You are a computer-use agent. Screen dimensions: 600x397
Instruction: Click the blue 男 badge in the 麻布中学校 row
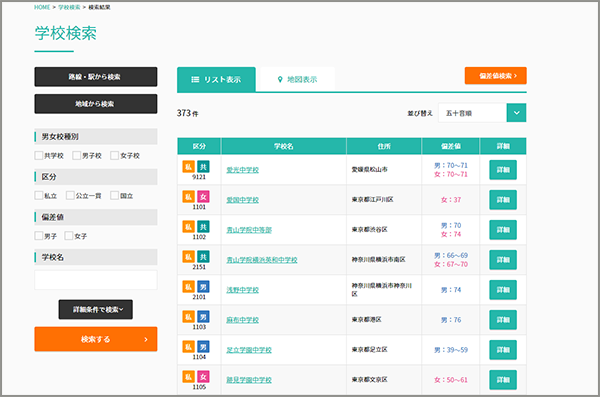pyautogui.click(x=203, y=317)
